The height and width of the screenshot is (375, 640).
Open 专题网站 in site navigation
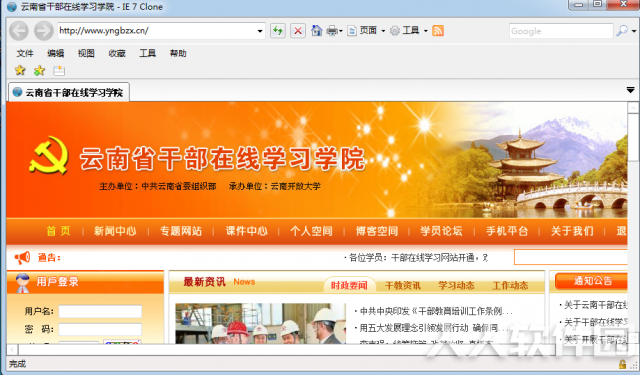coord(181,231)
